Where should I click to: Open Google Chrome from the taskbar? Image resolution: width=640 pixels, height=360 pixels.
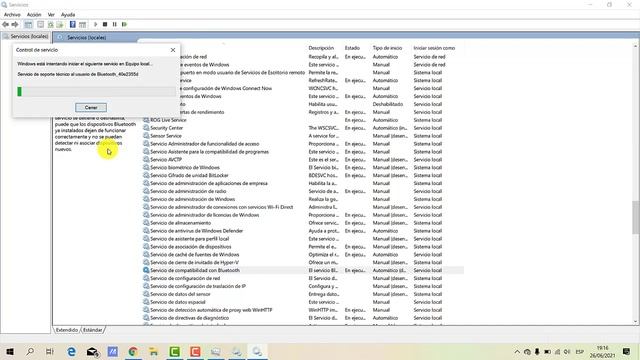point(133,351)
